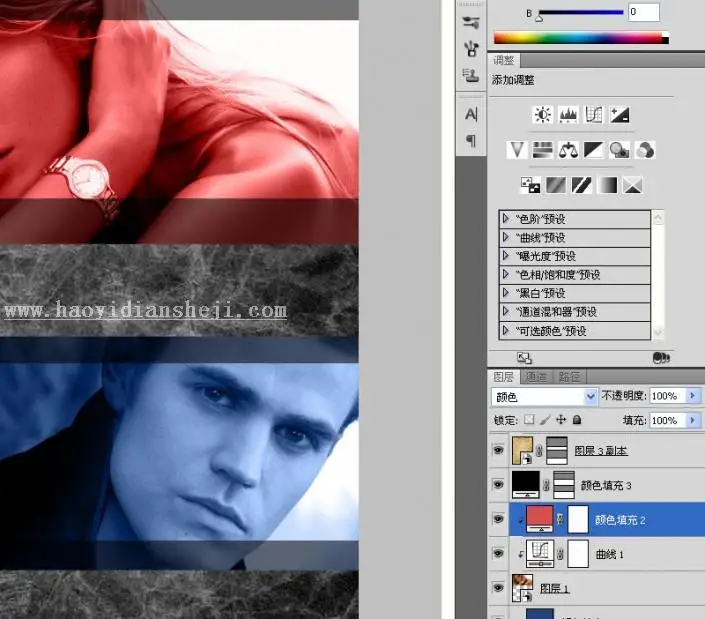Add a Hue/Saturation adjustment icon
This screenshot has height=619, width=705.
(x=542, y=150)
